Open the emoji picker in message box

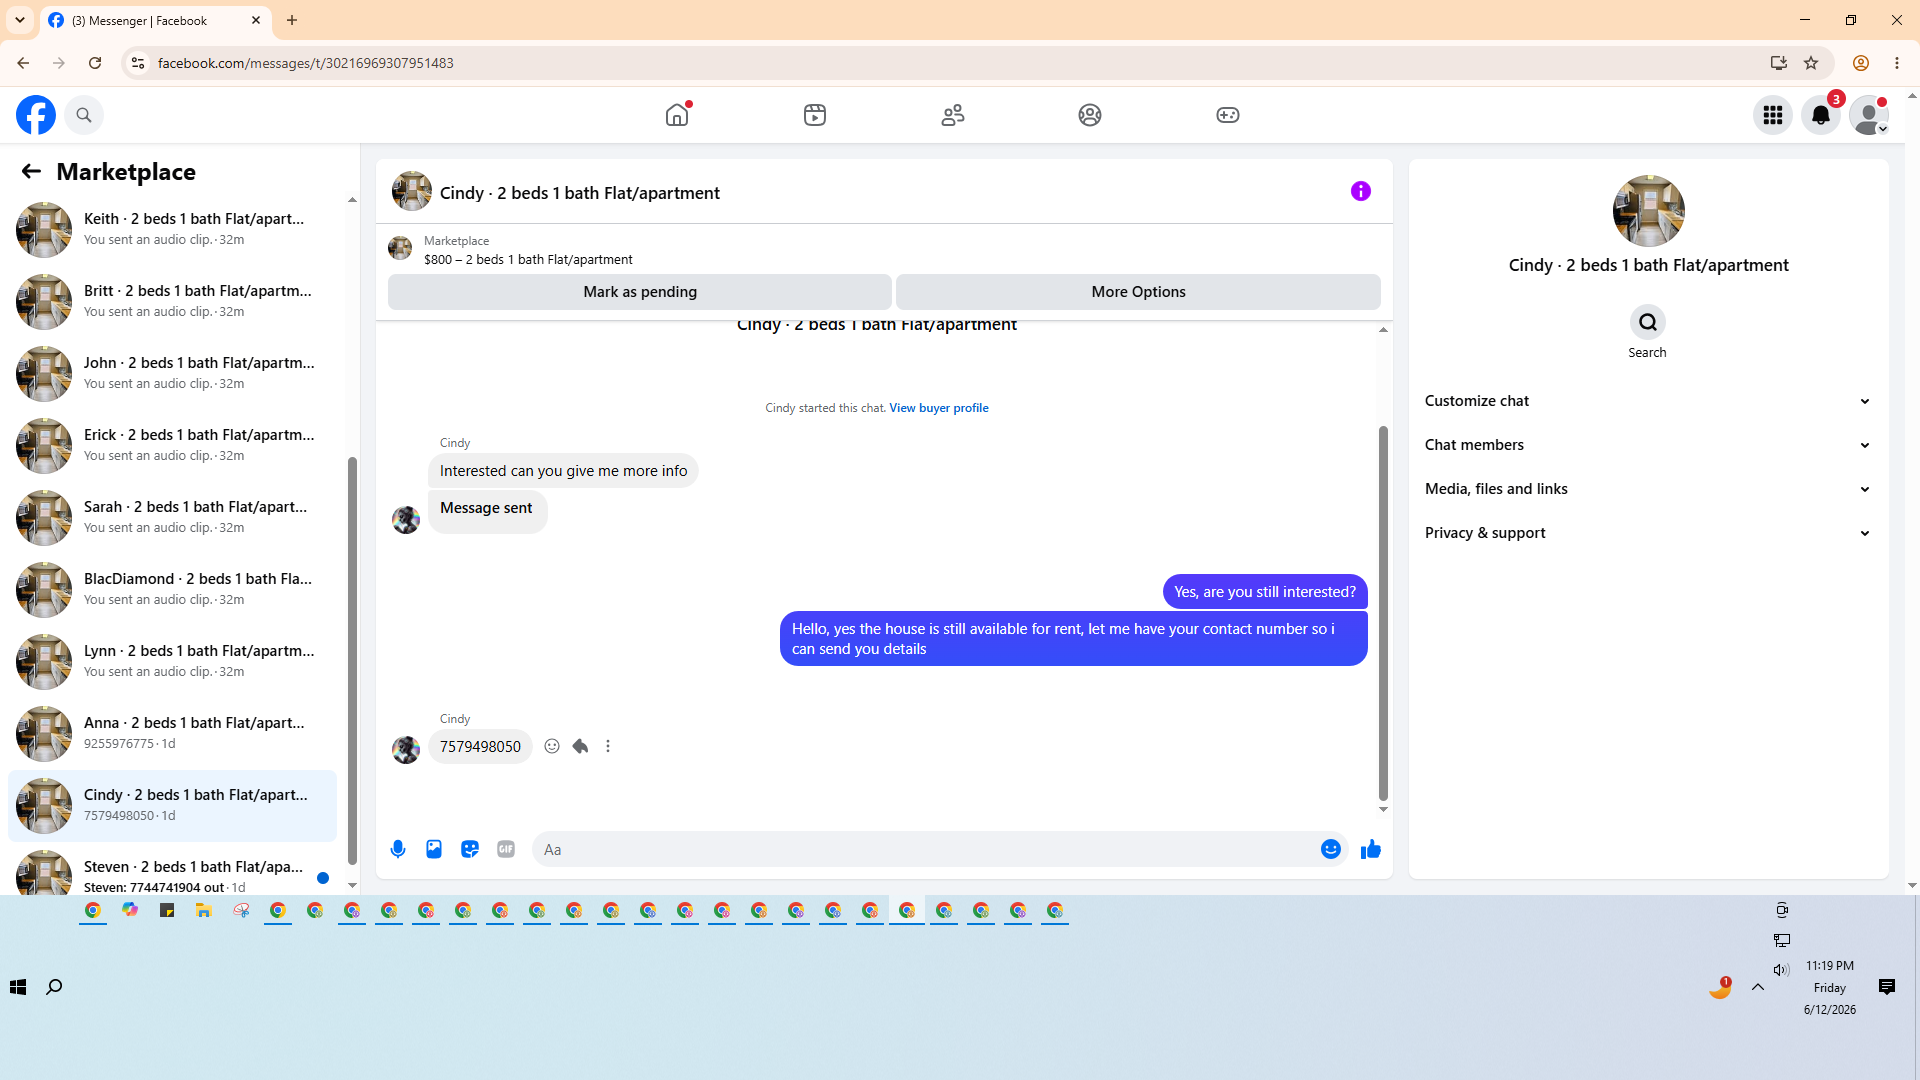click(1331, 849)
